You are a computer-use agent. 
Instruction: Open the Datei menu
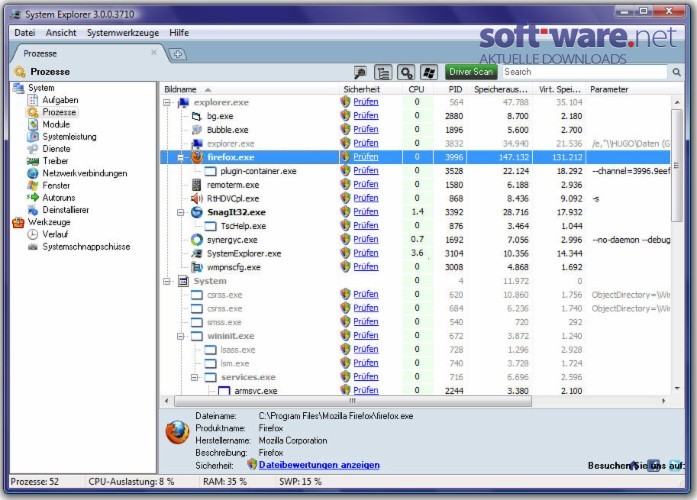click(24, 32)
